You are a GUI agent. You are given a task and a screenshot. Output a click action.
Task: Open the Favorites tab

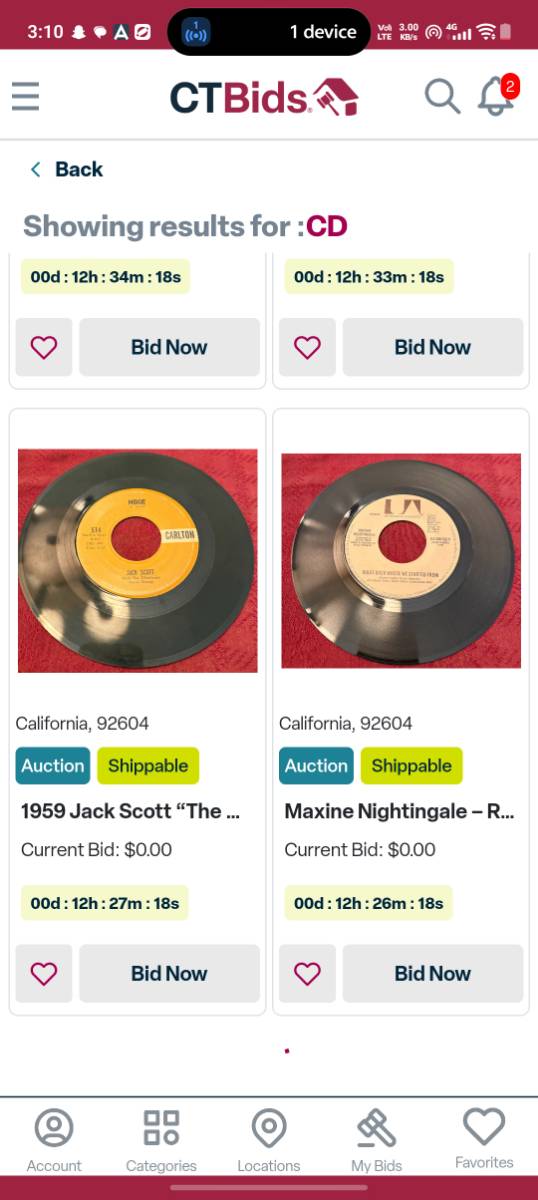(x=484, y=1139)
